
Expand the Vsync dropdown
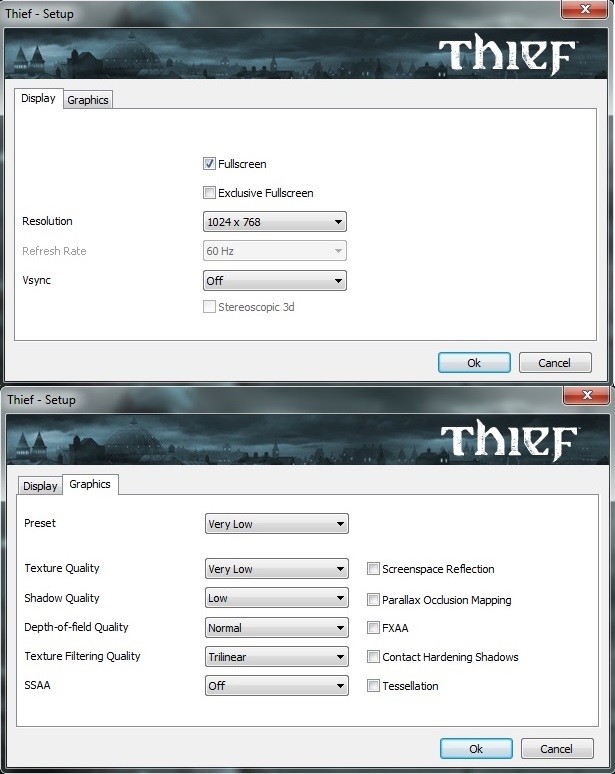[274, 280]
